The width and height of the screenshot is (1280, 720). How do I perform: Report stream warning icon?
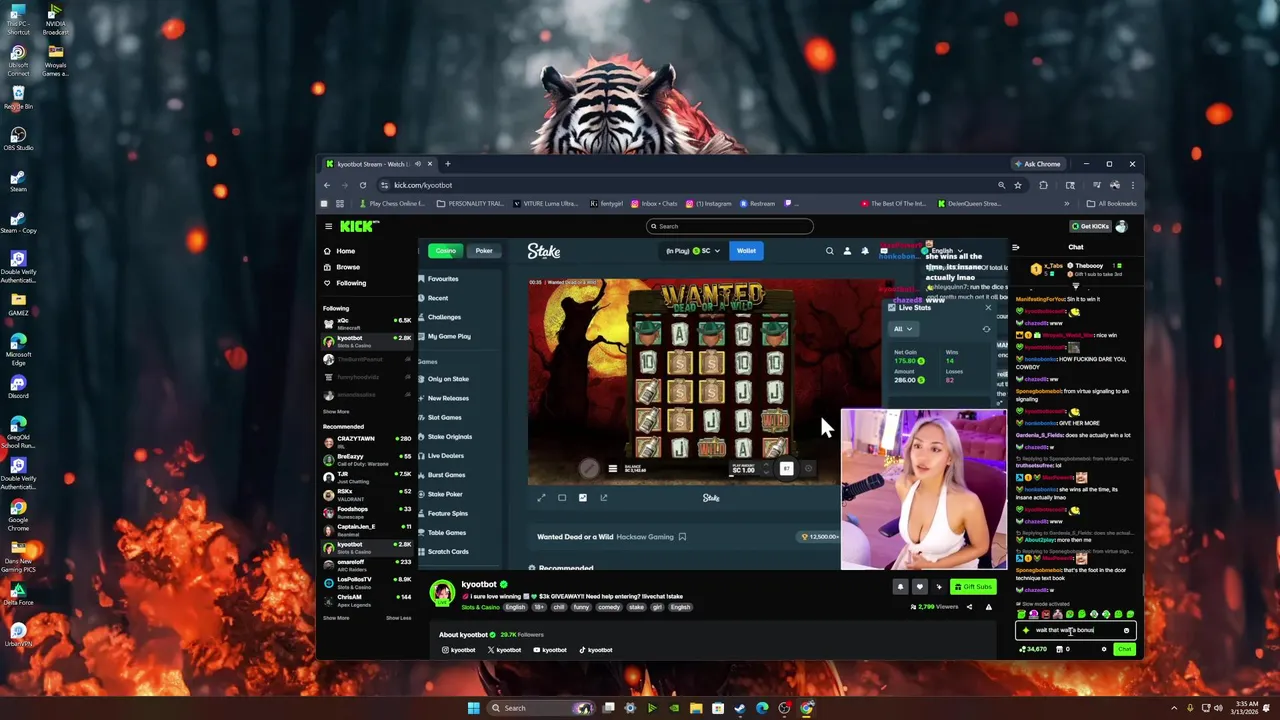pos(989,607)
